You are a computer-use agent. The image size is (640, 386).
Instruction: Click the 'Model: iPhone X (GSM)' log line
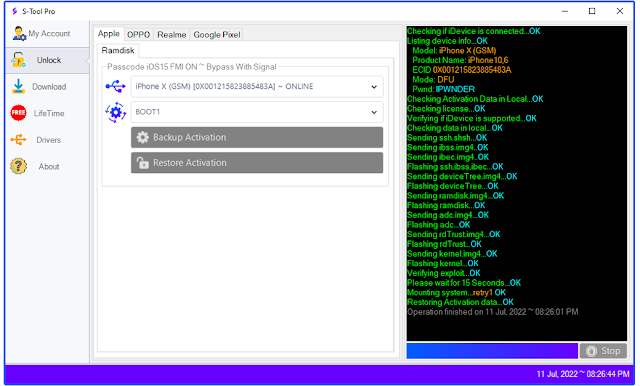pos(454,50)
